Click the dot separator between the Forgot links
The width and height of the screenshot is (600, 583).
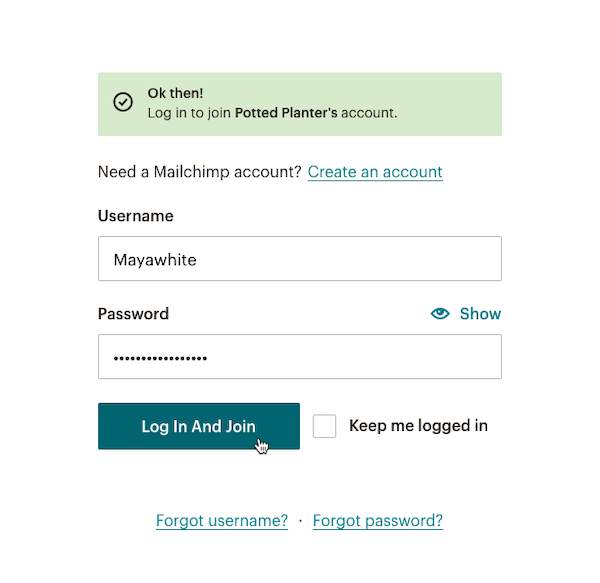[x=300, y=522]
